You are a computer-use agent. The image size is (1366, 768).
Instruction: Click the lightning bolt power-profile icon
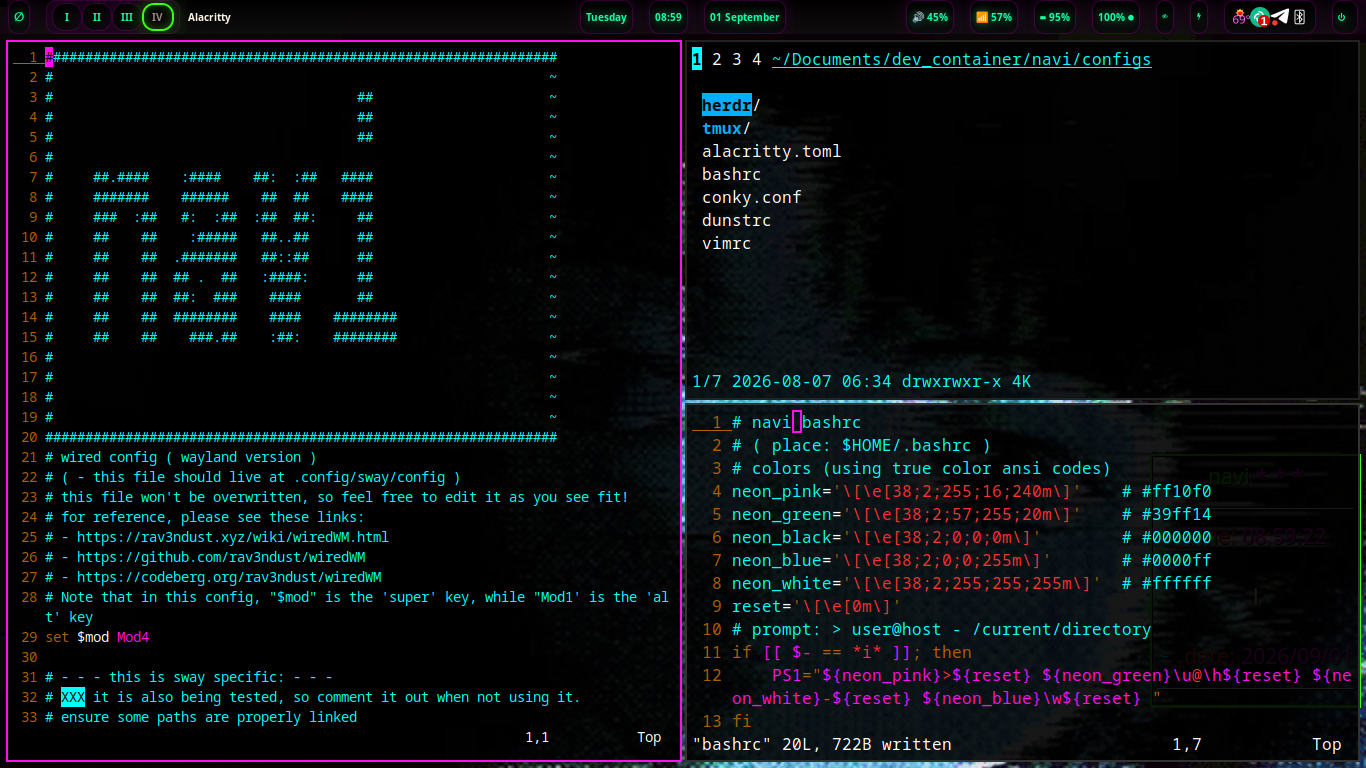[1198, 17]
